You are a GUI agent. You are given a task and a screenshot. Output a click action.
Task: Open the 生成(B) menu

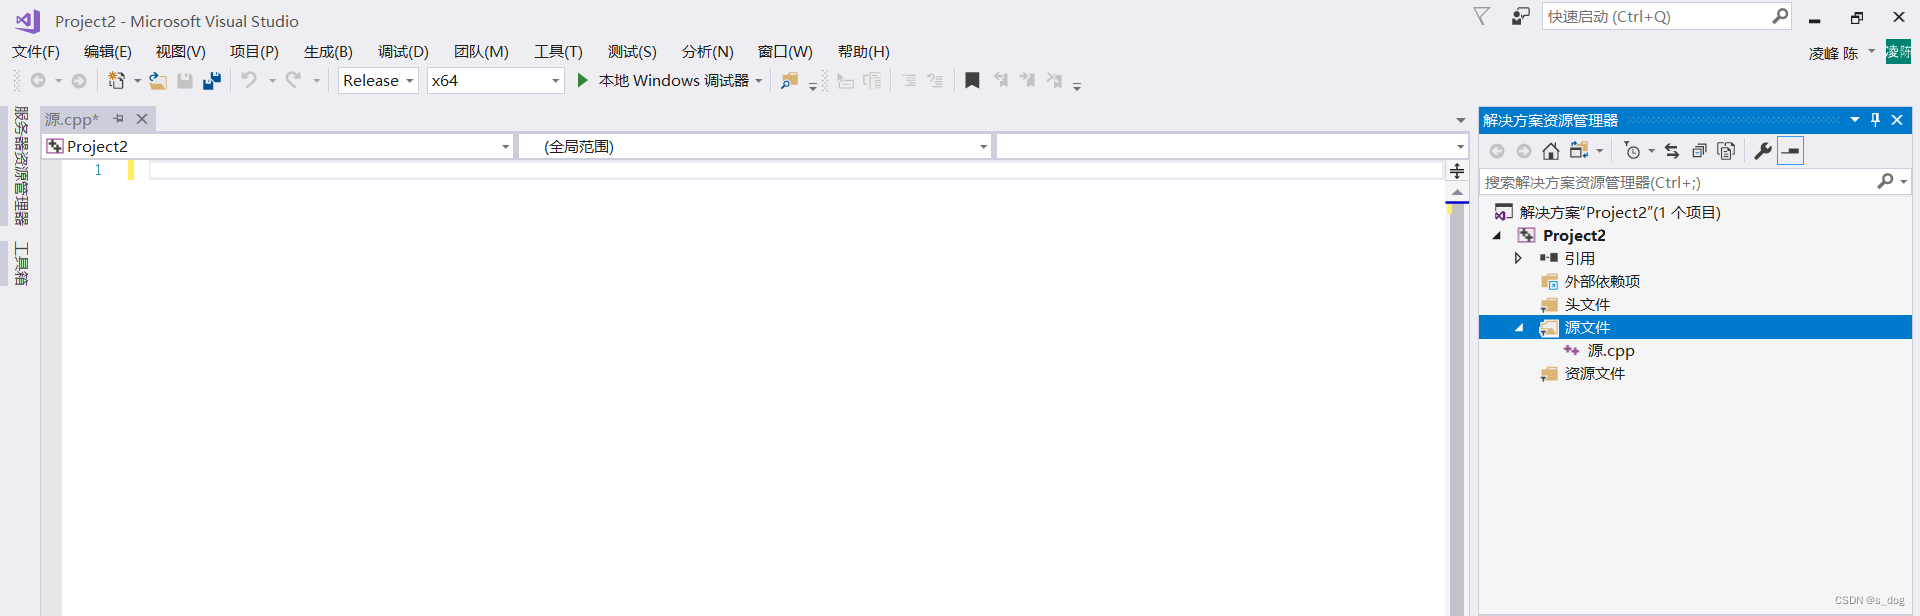coord(328,52)
